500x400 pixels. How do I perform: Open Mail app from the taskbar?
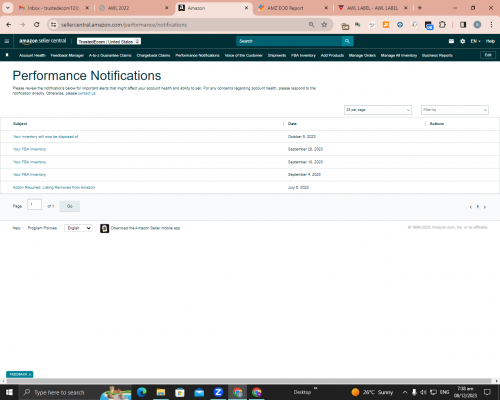pyautogui.click(x=199, y=392)
